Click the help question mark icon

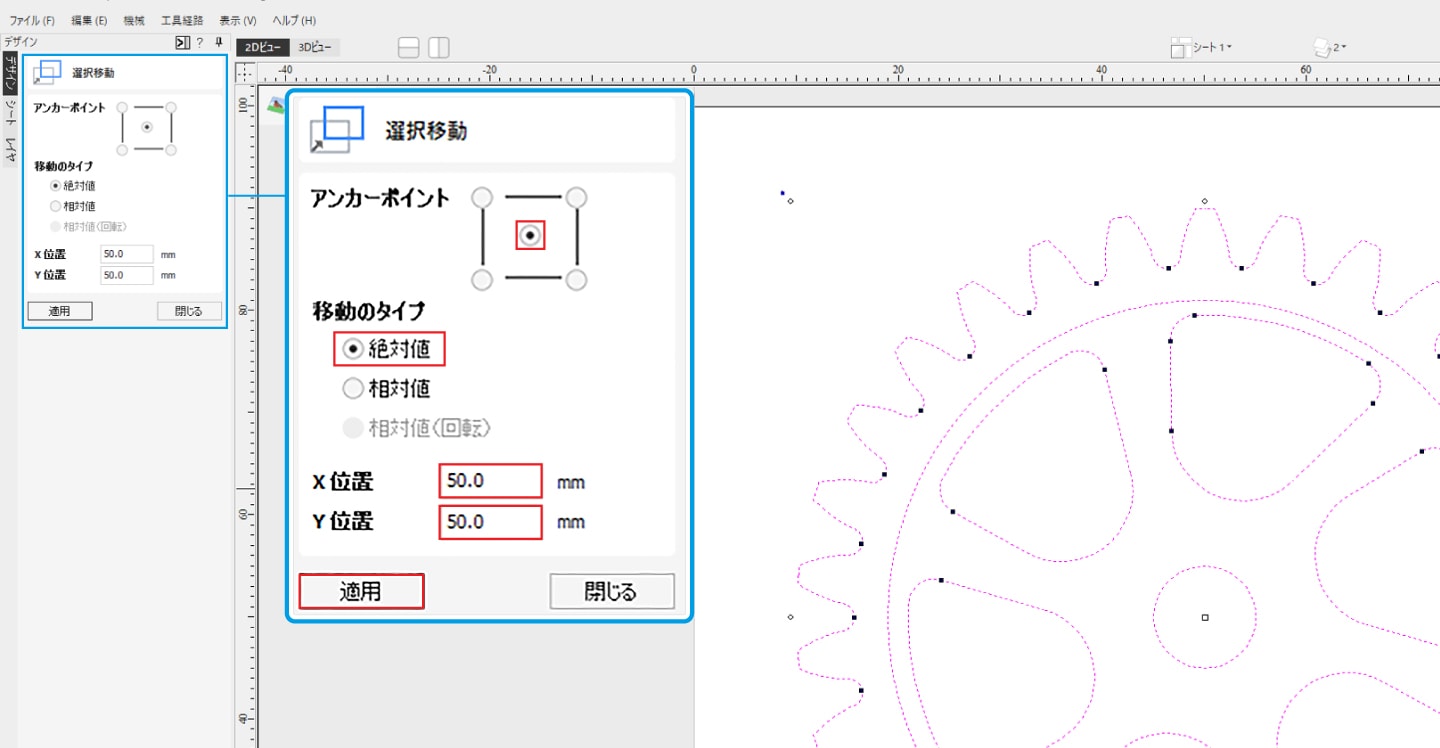199,42
